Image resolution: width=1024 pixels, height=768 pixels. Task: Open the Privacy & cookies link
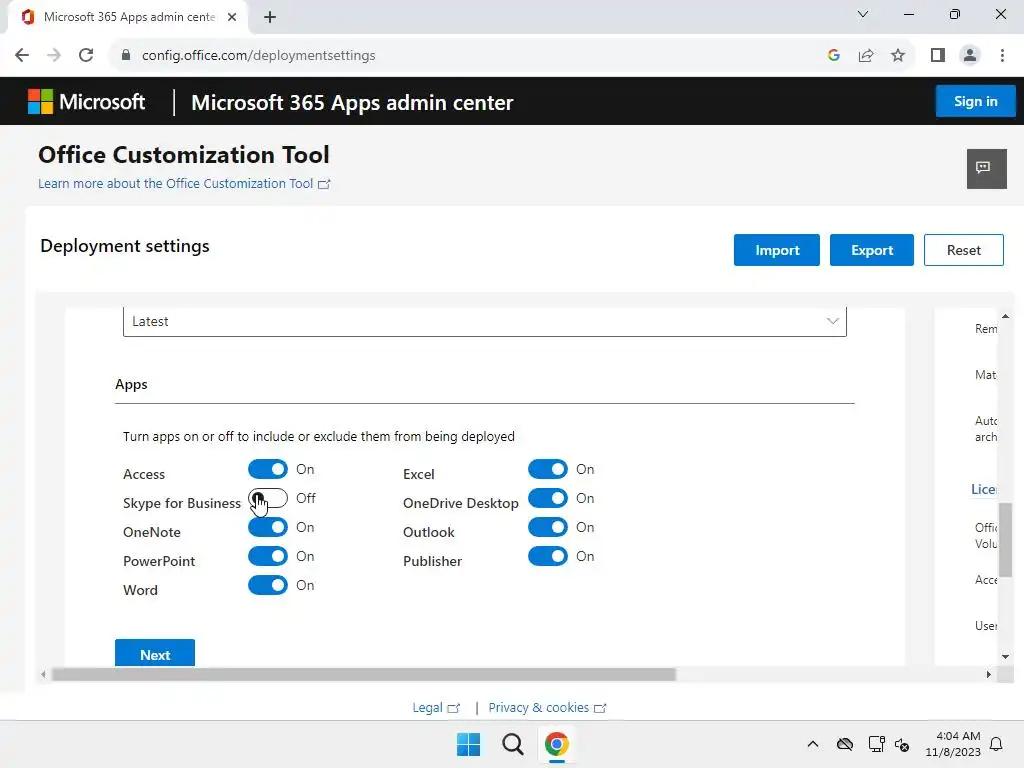pos(547,707)
